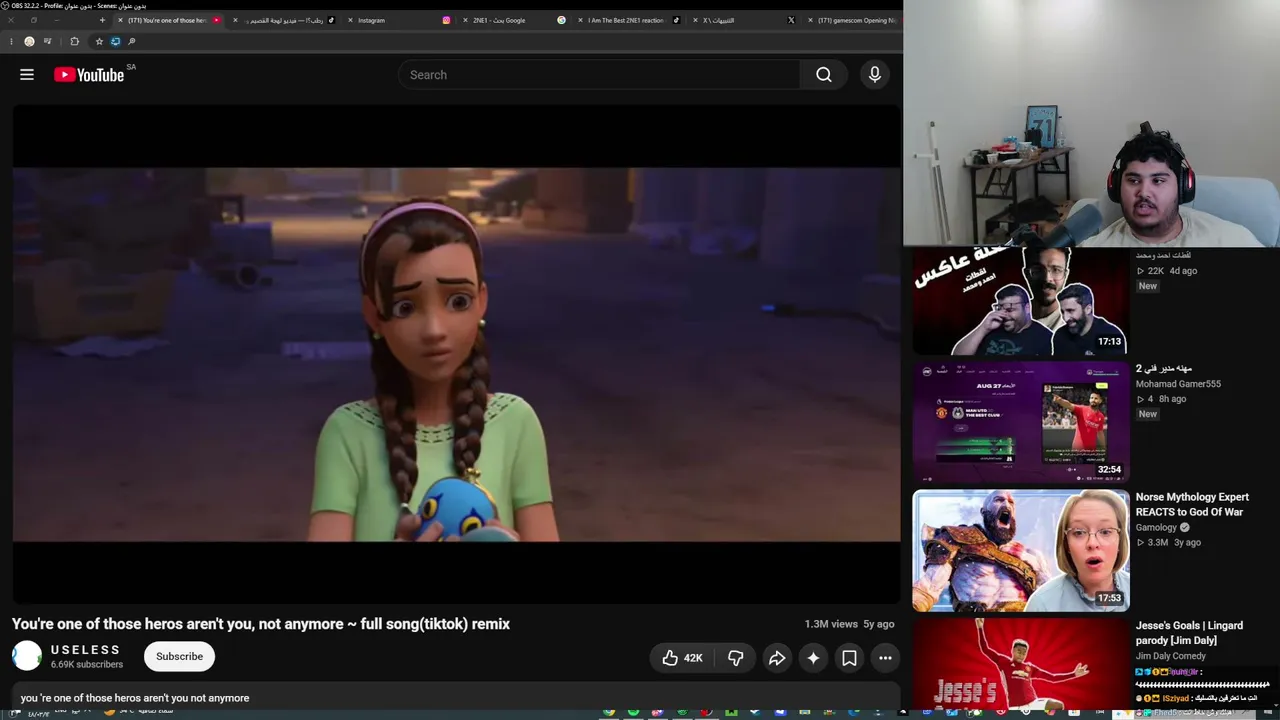Share the video using the arrow icon
1280x720 pixels.
tap(777, 657)
